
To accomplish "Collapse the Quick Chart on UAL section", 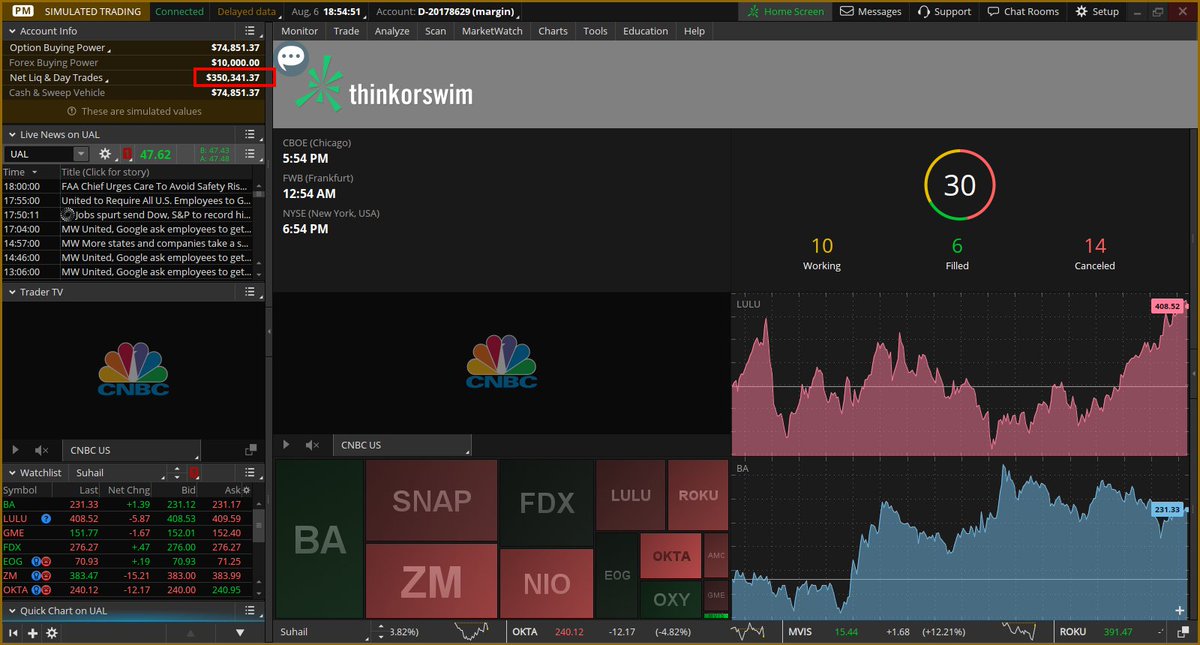I will [x=11, y=611].
